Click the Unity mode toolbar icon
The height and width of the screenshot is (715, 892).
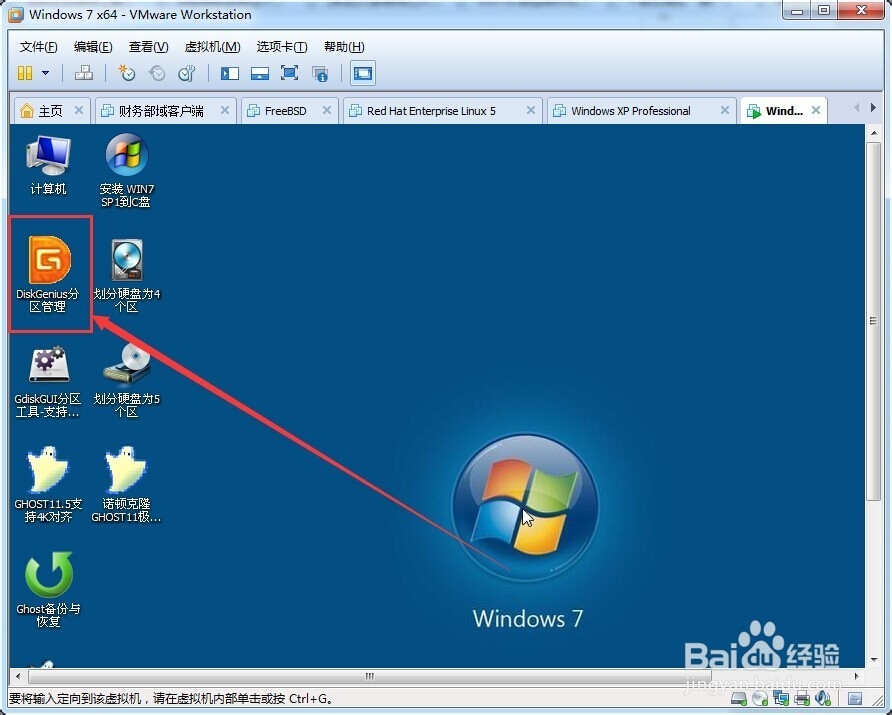click(x=320, y=73)
